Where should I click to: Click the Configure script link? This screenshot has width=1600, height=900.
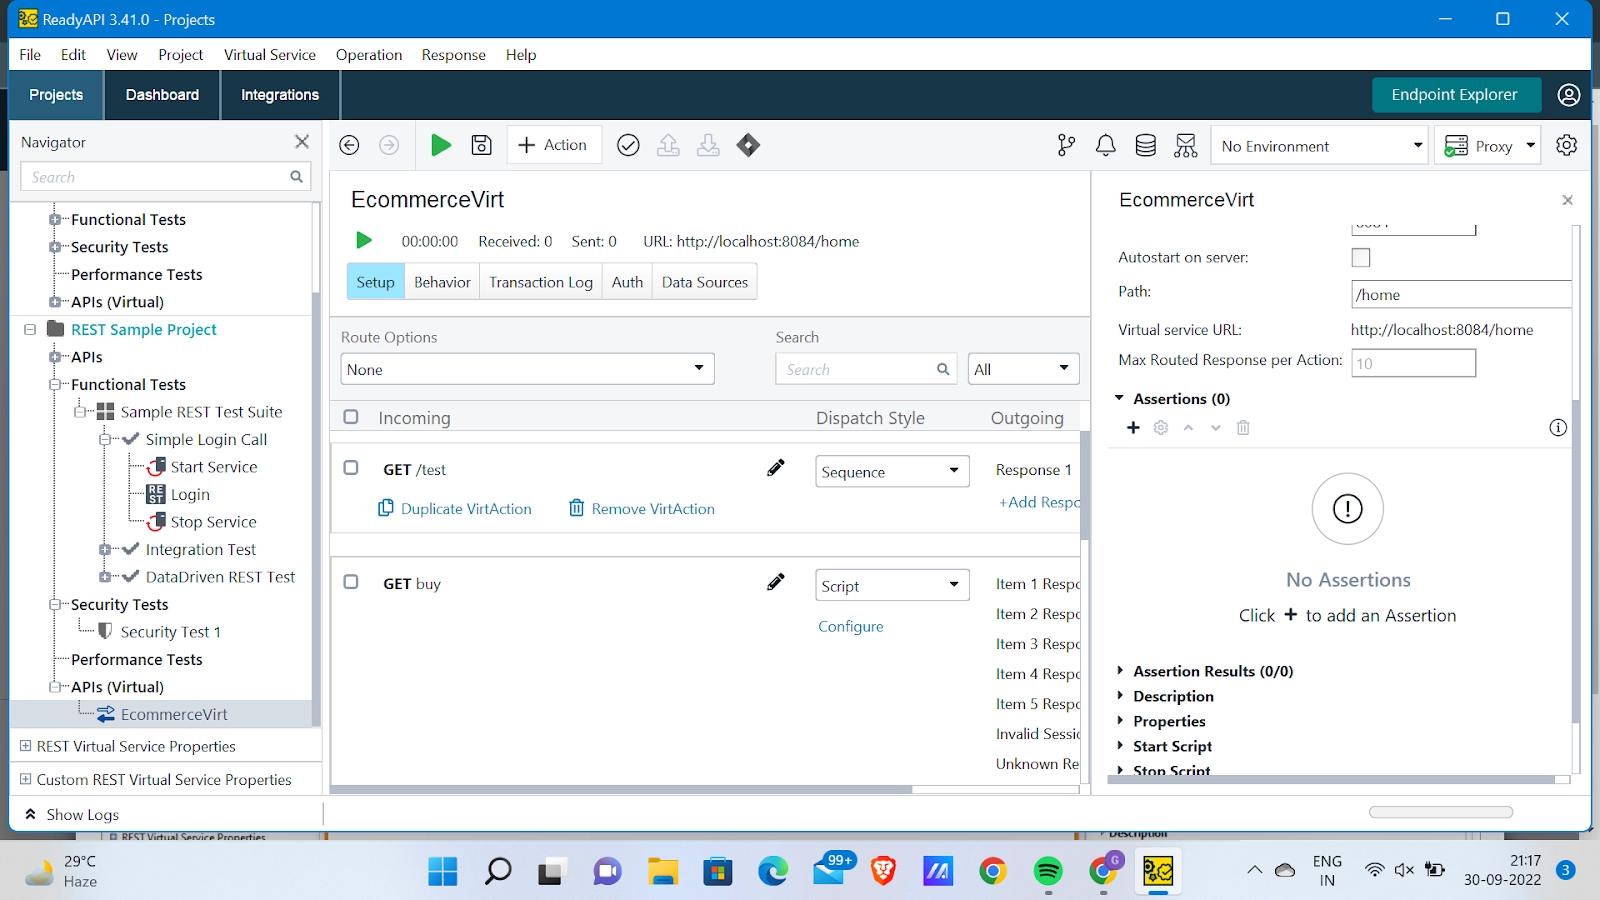coord(851,626)
